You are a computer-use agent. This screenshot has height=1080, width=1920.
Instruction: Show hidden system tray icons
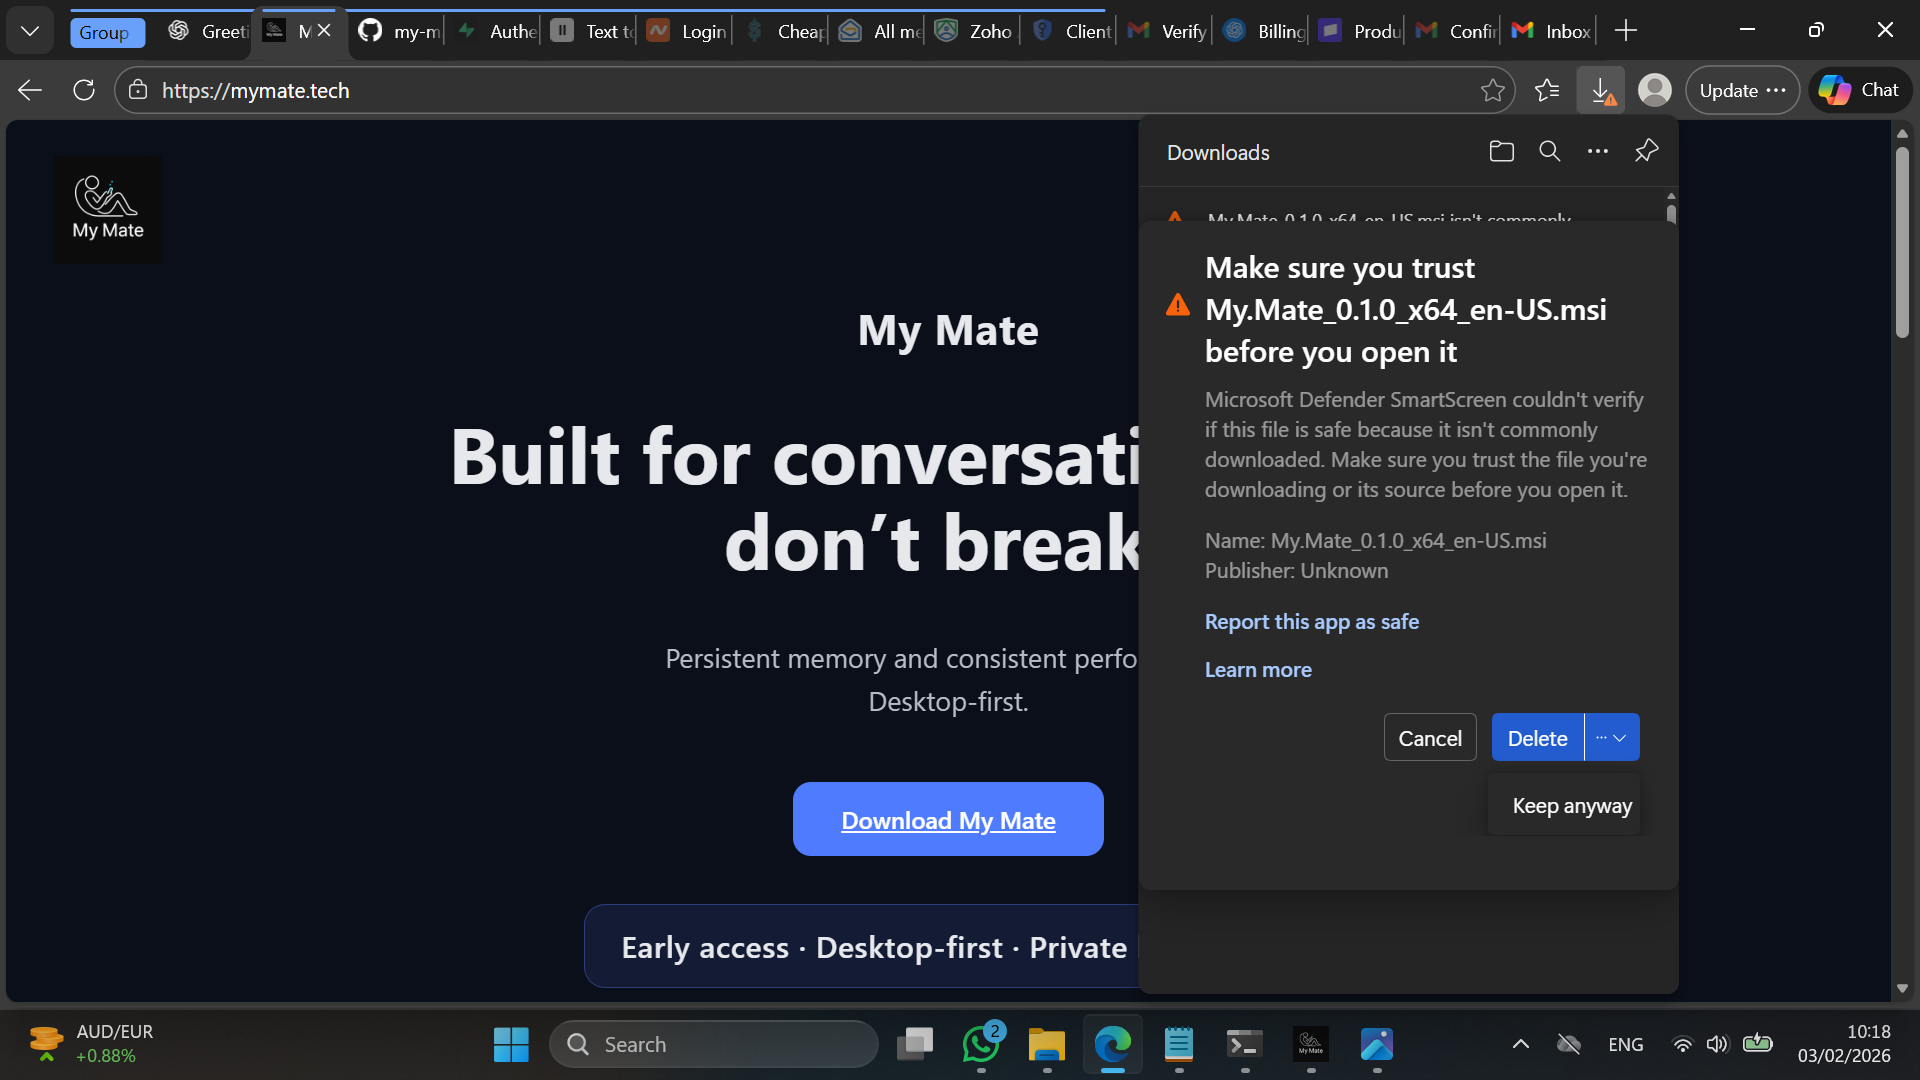1520,1044
